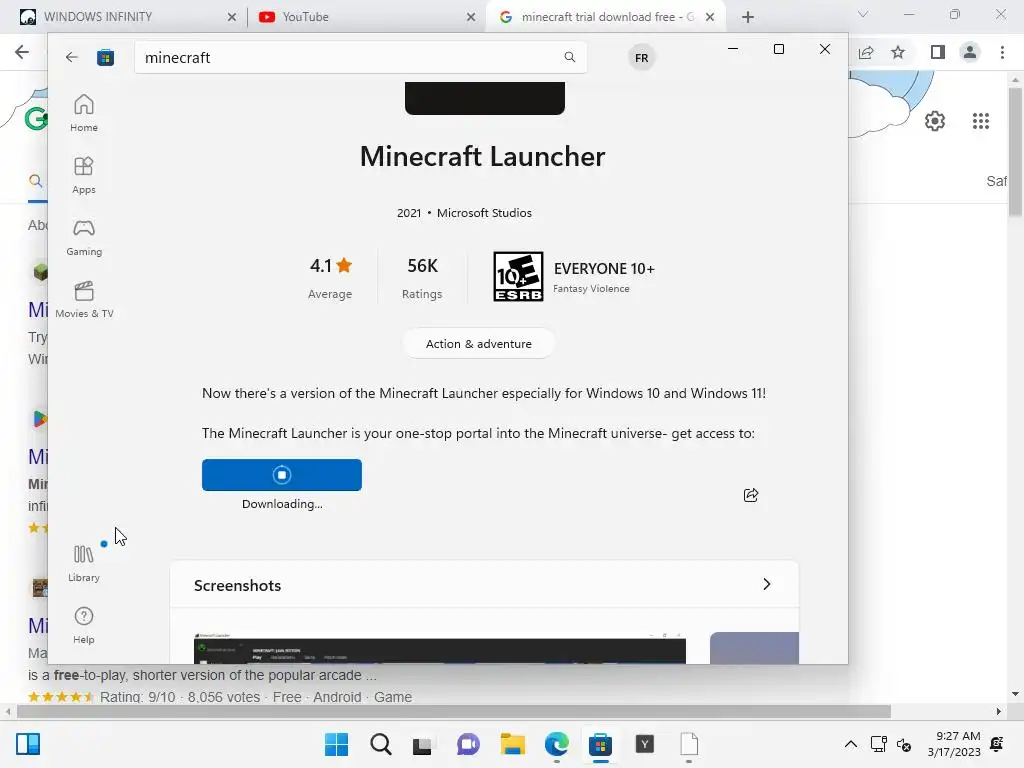Open the second screenshot thumbnail
Image resolution: width=1024 pixels, height=768 pixels.
tap(754, 648)
